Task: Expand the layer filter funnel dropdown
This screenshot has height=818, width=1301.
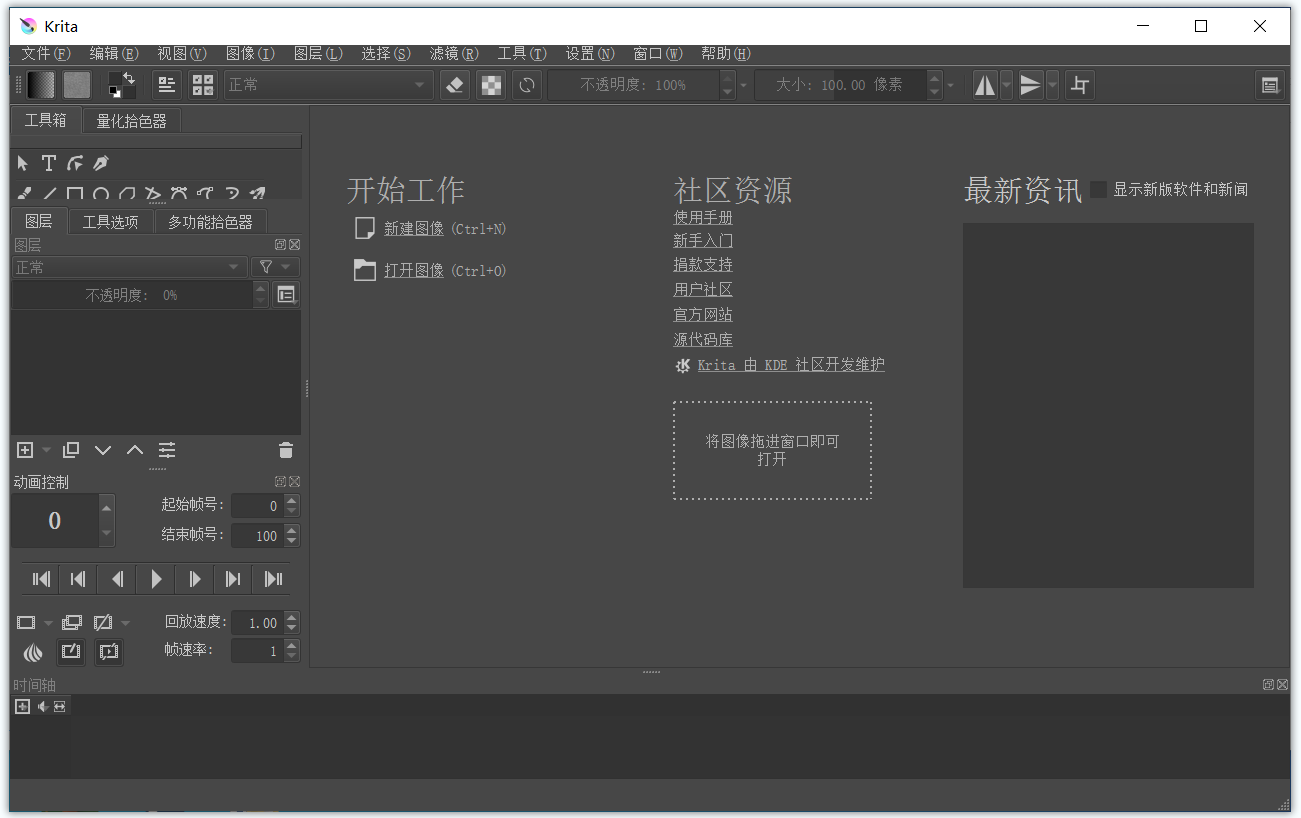Action: point(275,267)
